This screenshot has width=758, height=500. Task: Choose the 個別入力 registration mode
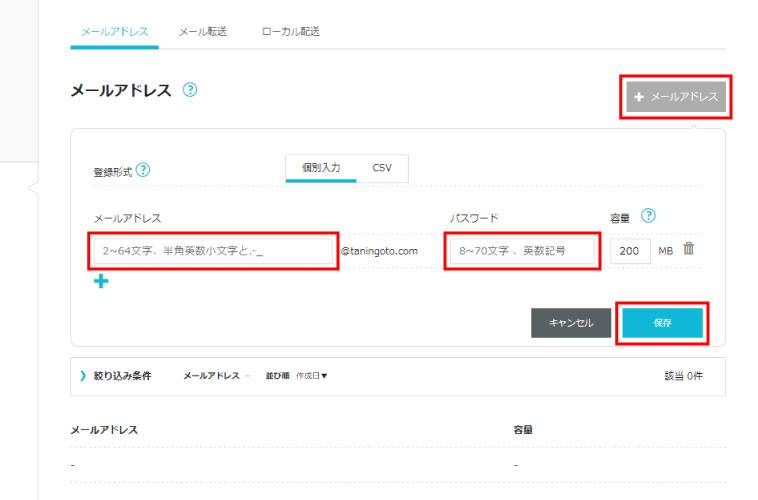point(321,168)
